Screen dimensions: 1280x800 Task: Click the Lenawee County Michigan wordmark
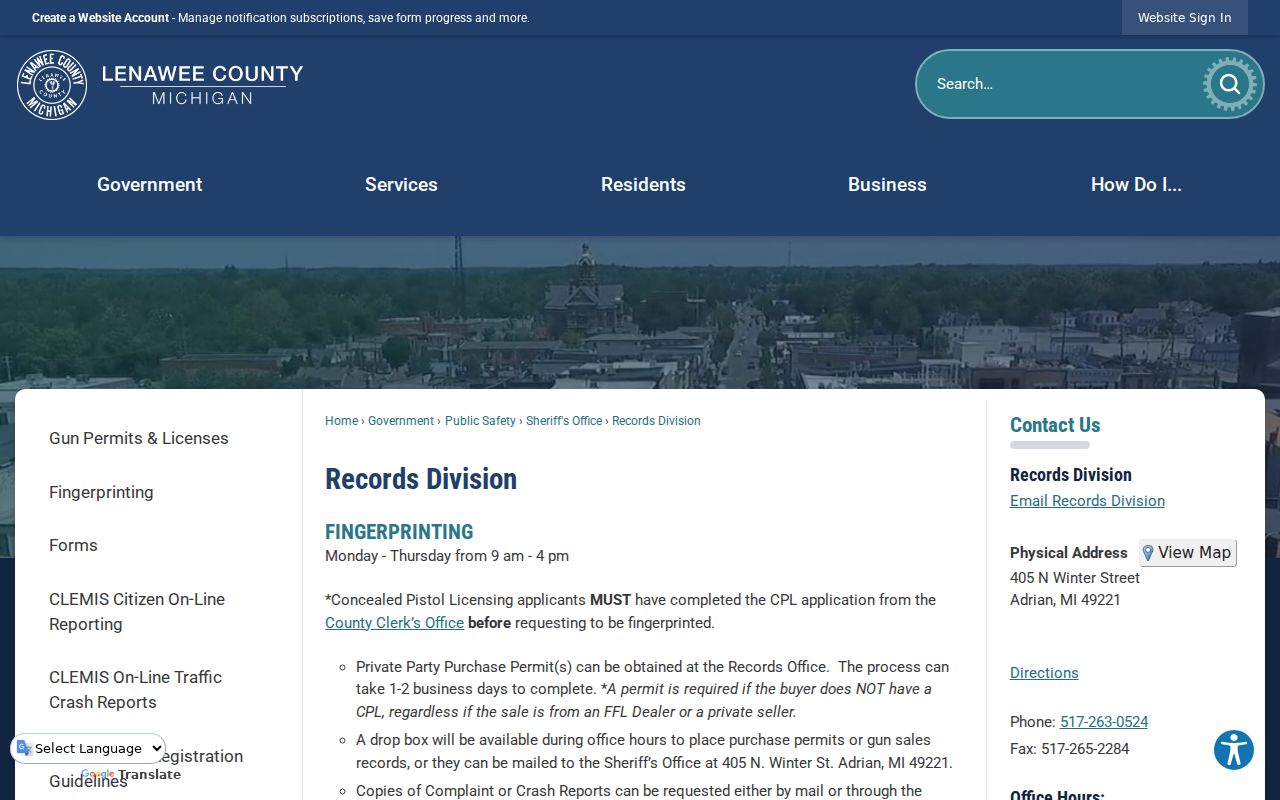tap(202, 85)
